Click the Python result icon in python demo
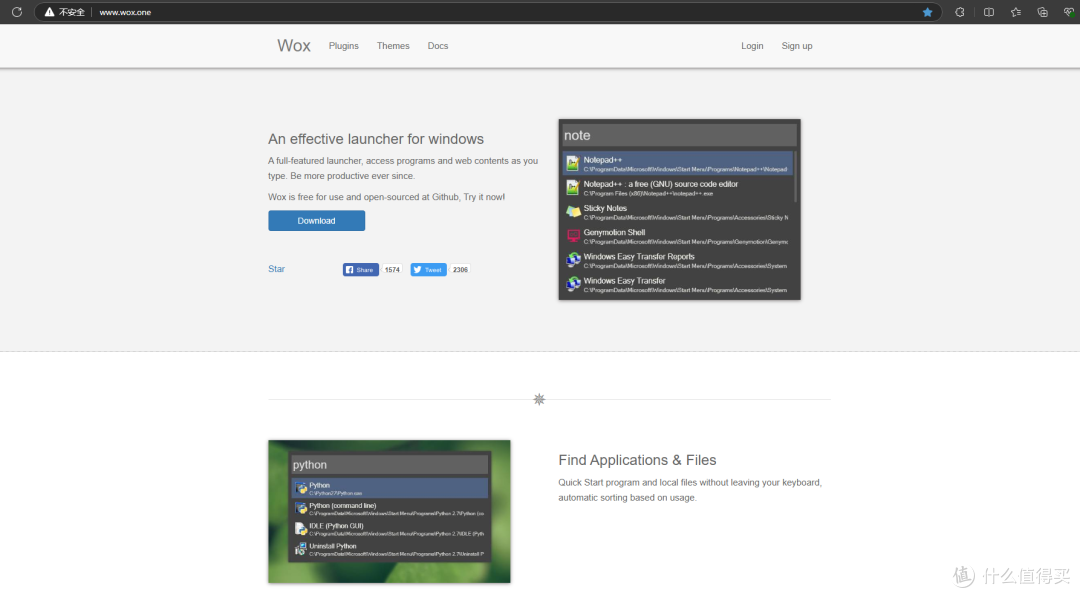Image resolution: width=1080 pixels, height=598 pixels. (301, 488)
